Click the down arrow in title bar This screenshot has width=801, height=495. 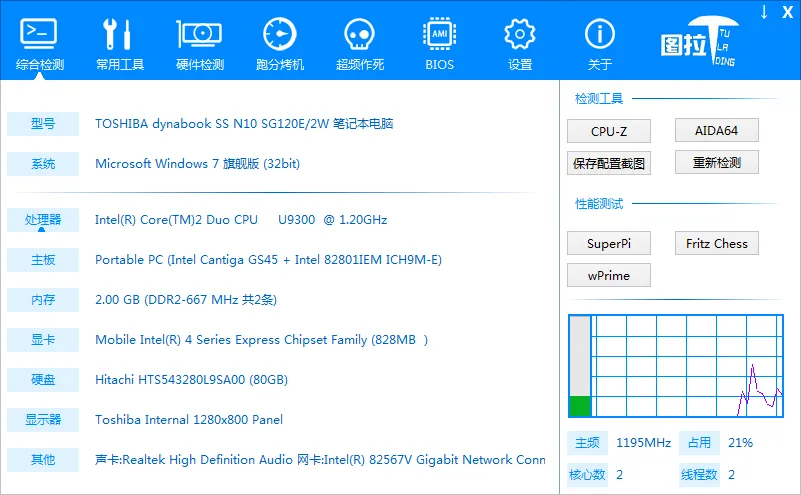pyautogui.click(x=764, y=12)
